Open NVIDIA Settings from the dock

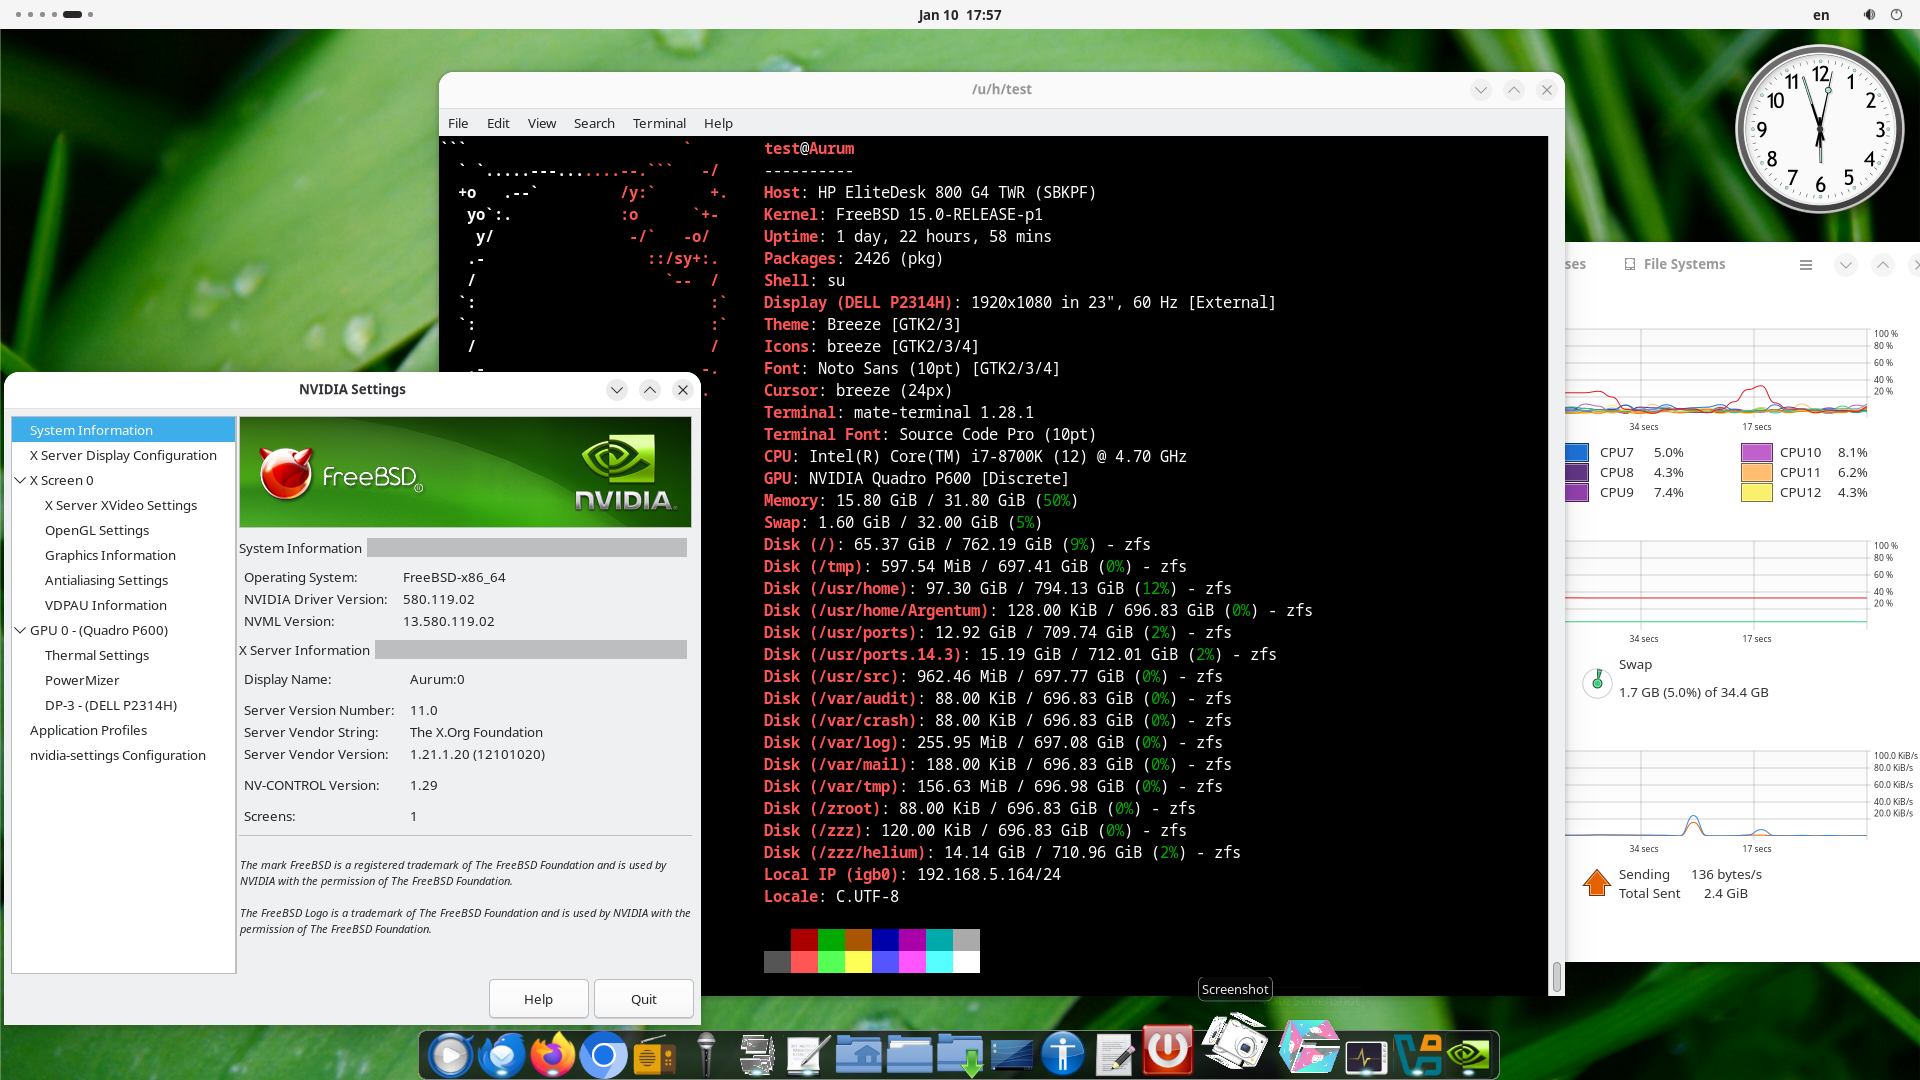pyautogui.click(x=1467, y=1052)
